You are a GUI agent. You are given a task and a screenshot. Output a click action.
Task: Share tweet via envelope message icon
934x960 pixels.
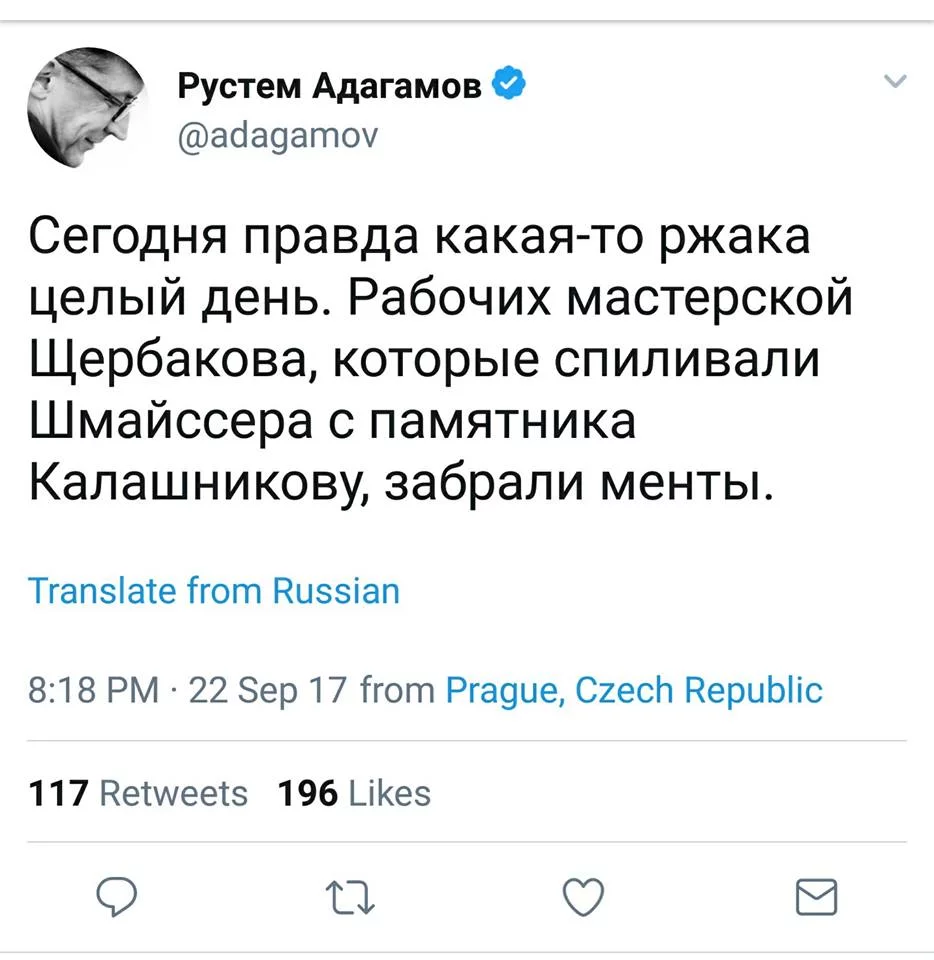[x=816, y=897]
